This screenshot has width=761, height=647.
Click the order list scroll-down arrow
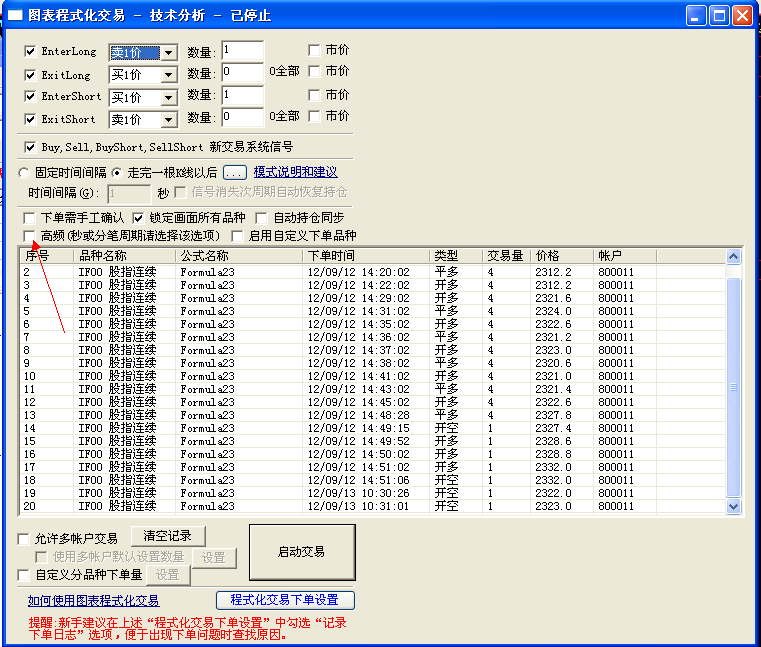733,507
